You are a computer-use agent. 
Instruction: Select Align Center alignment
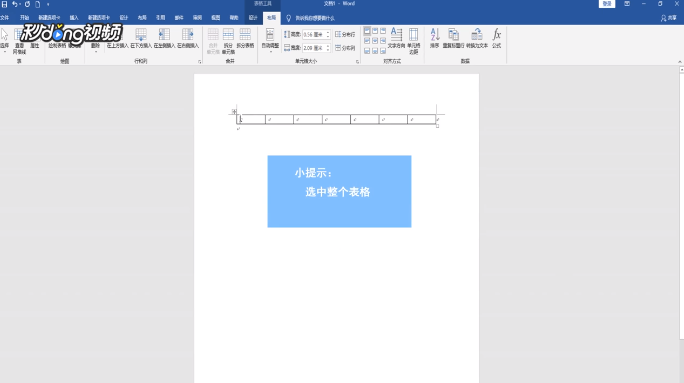click(x=375, y=41)
